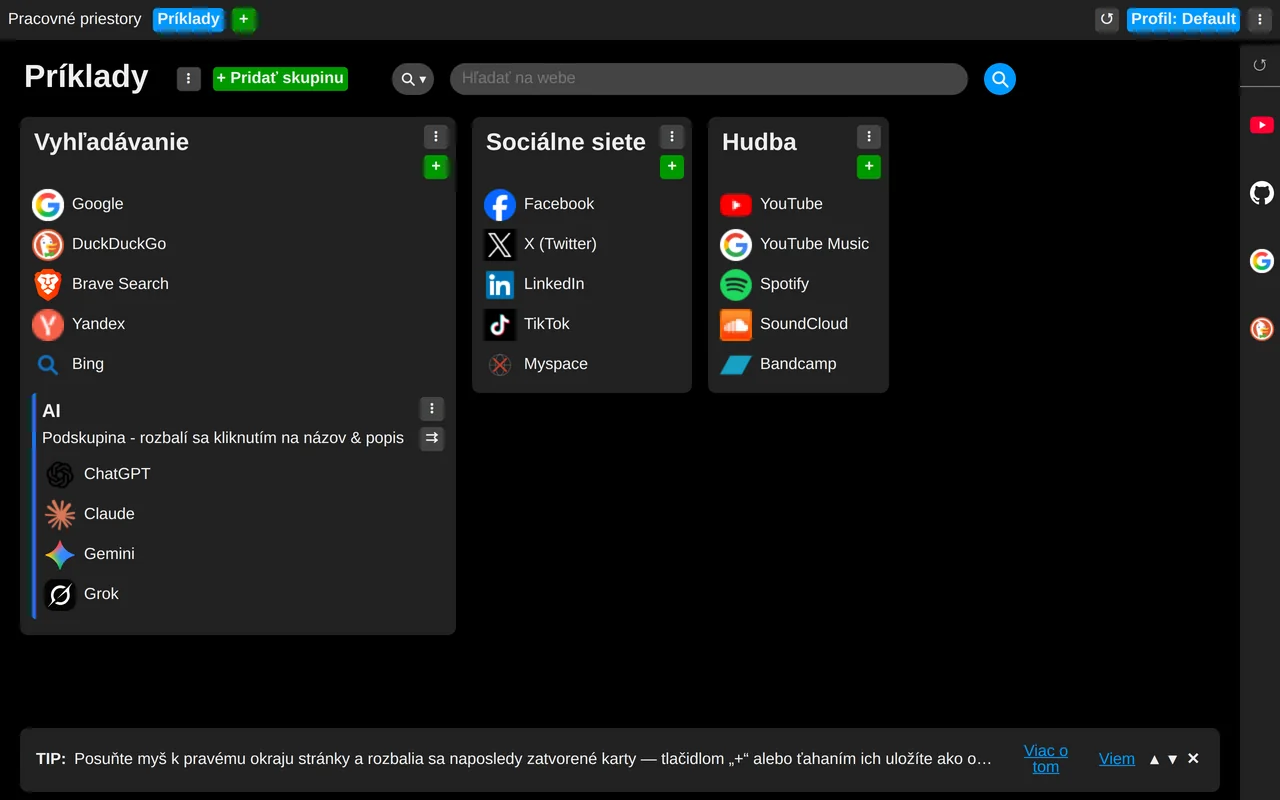This screenshot has height=800, width=1280.
Task: Open the Gemini bookmark
Action: click(89, 554)
